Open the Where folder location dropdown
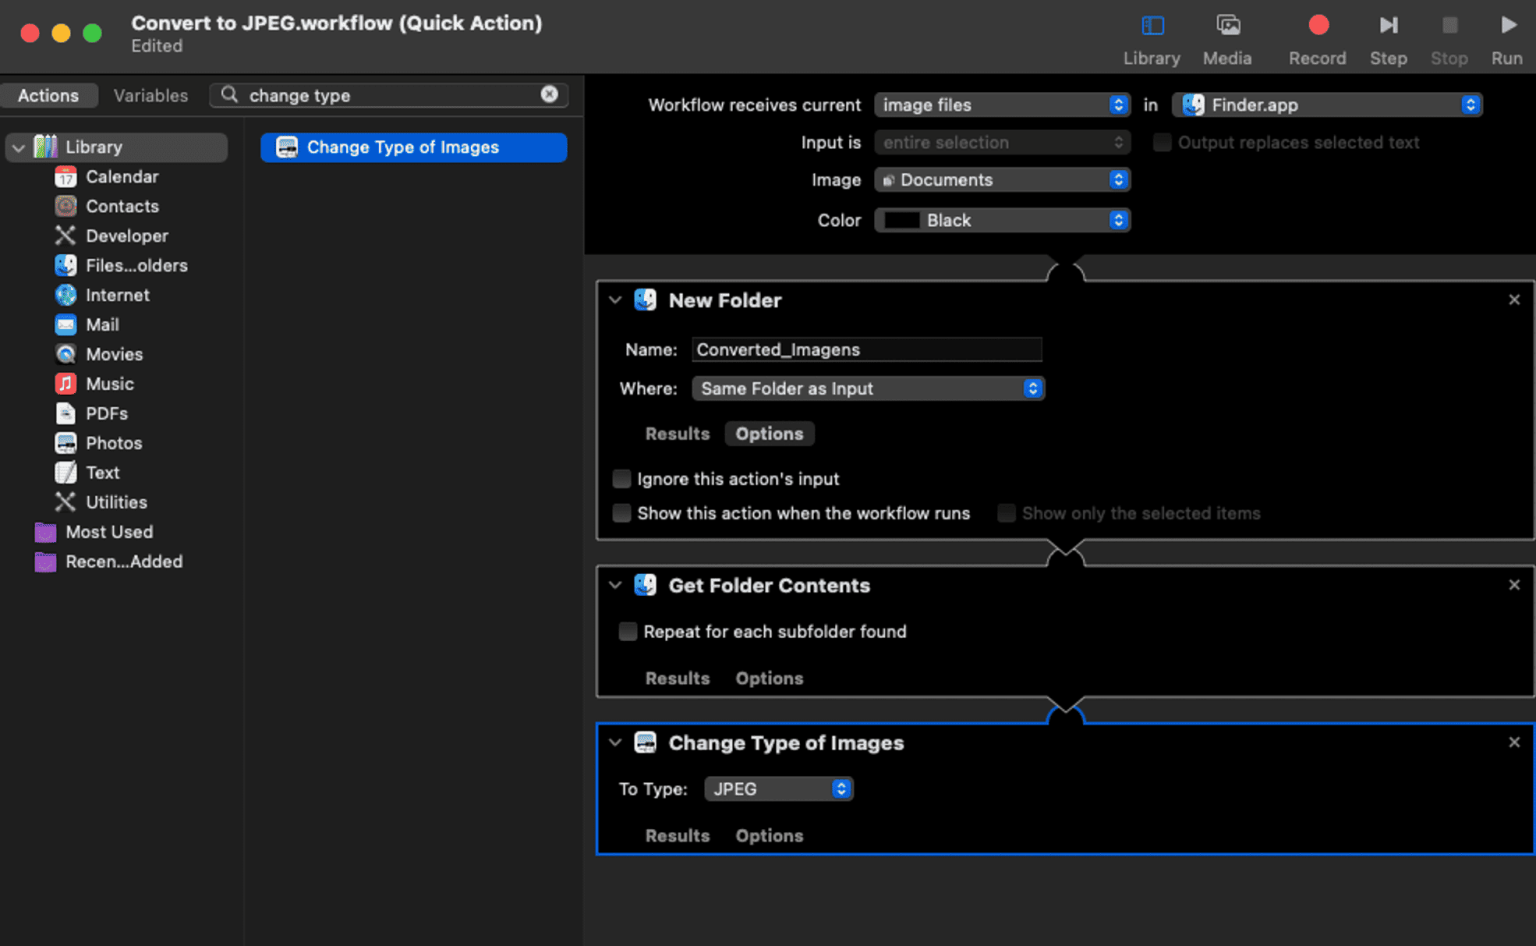1536x946 pixels. pyautogui.click(x=867, y=388)
